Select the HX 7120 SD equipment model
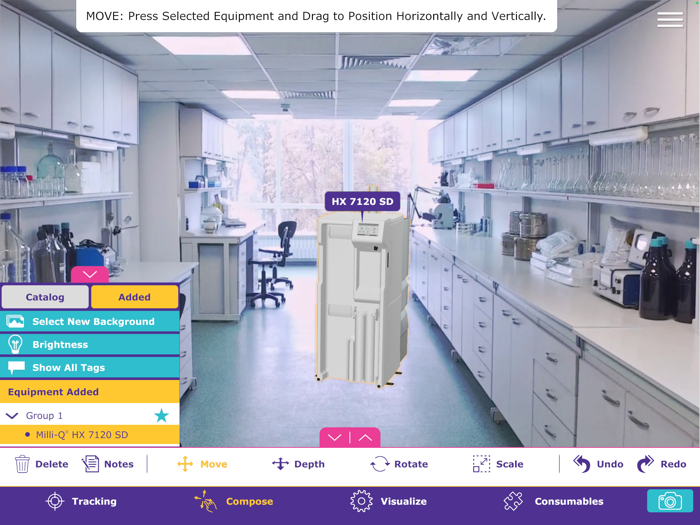The height and width of the screenshot is (525, 700). [362, 299]
